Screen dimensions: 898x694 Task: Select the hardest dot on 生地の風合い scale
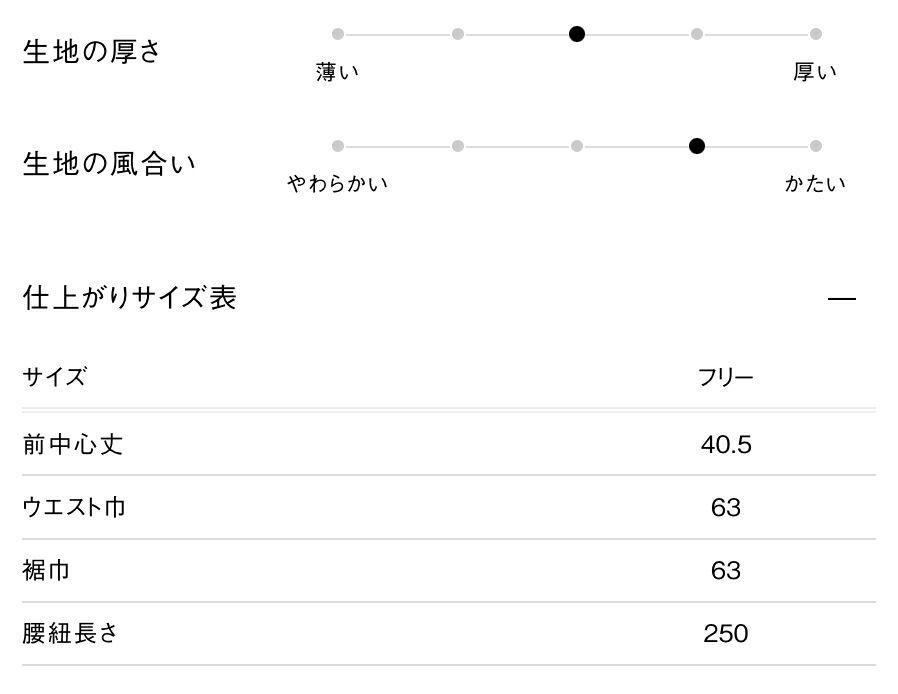pos(816,146)
